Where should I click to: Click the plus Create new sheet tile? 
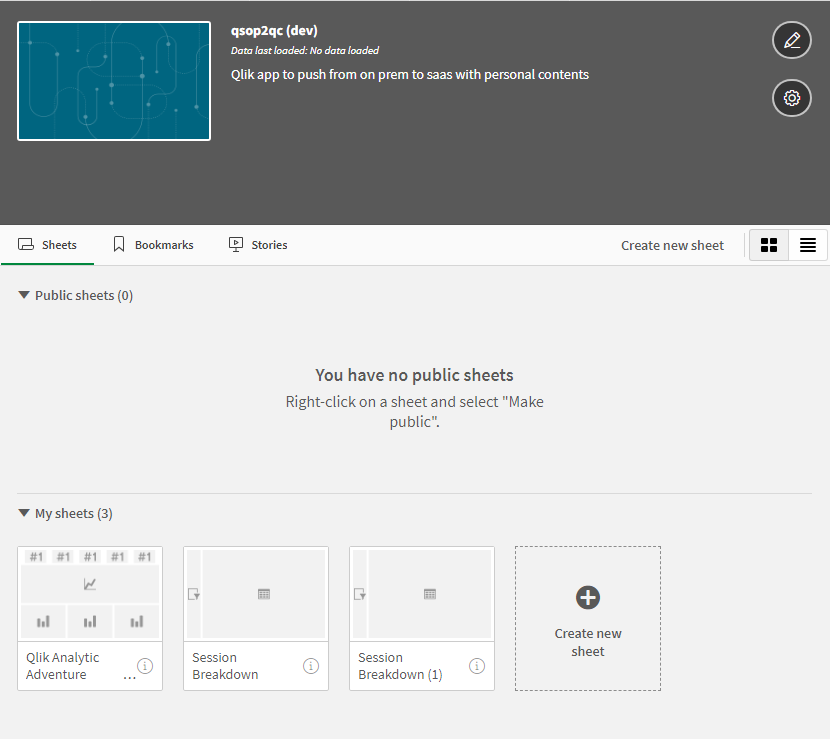click(x=588, y=618)
